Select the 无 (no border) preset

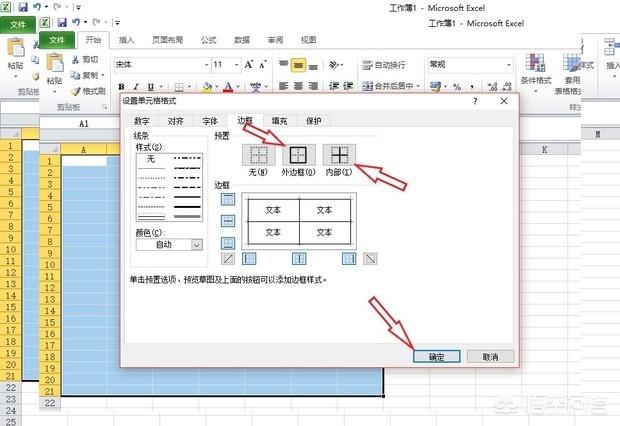pos(254,155)
